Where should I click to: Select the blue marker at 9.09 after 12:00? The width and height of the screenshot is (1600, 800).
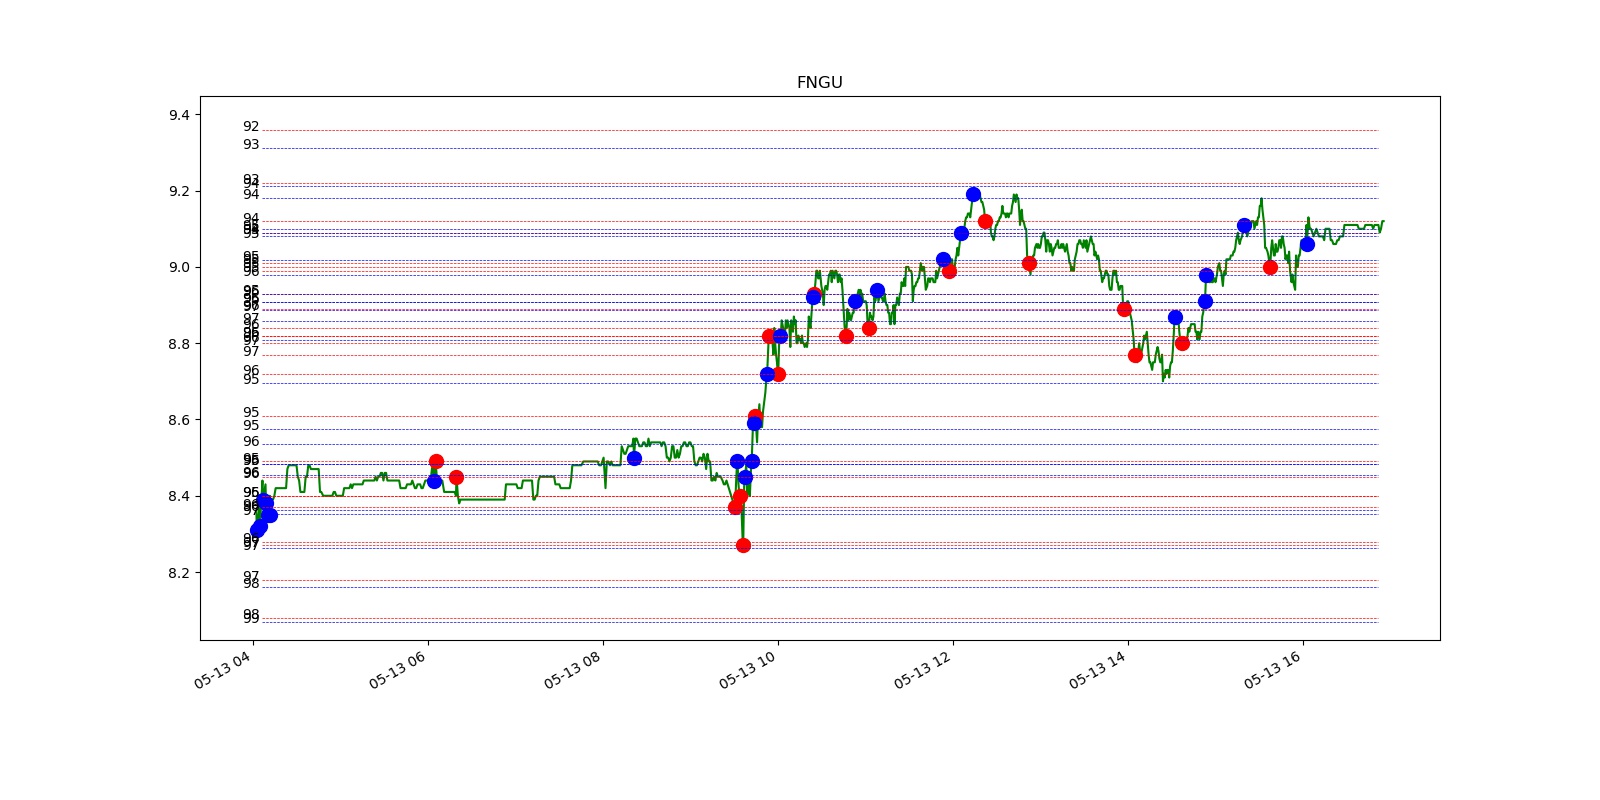[961, 233]
